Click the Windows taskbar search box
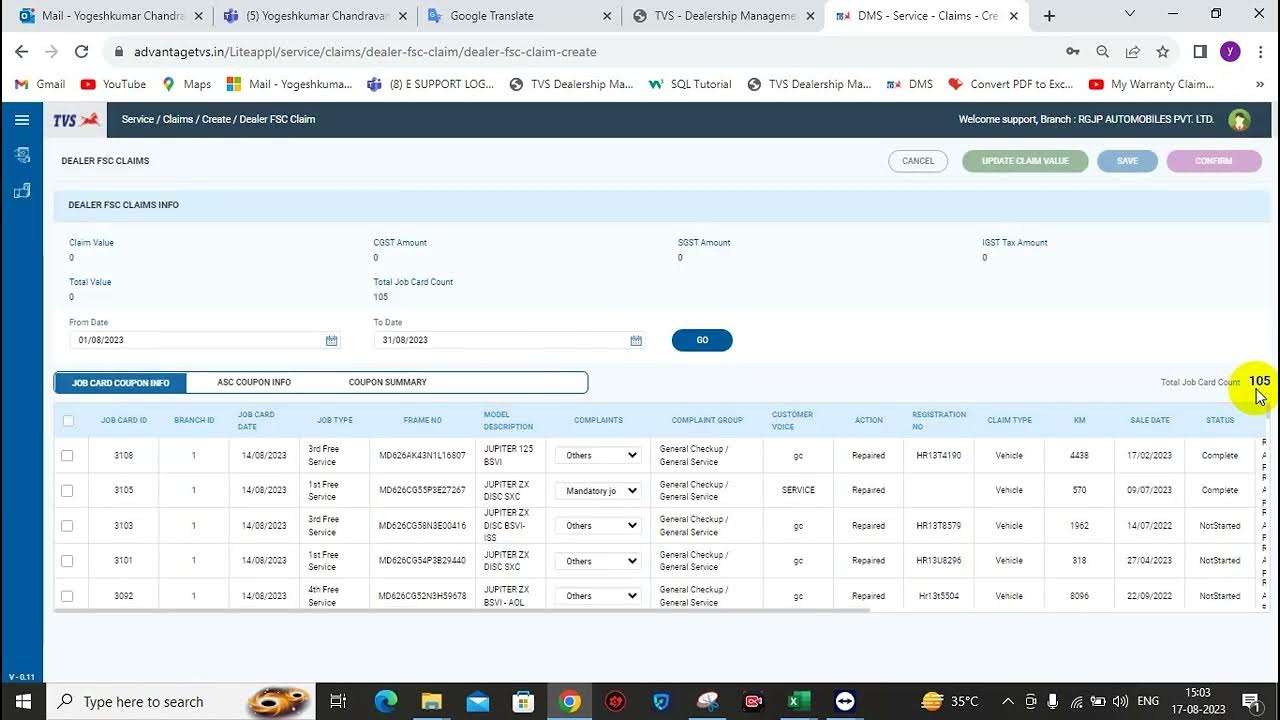This screenshot has width=1280, height=720. pyautogui.click(x=180, y=701)
